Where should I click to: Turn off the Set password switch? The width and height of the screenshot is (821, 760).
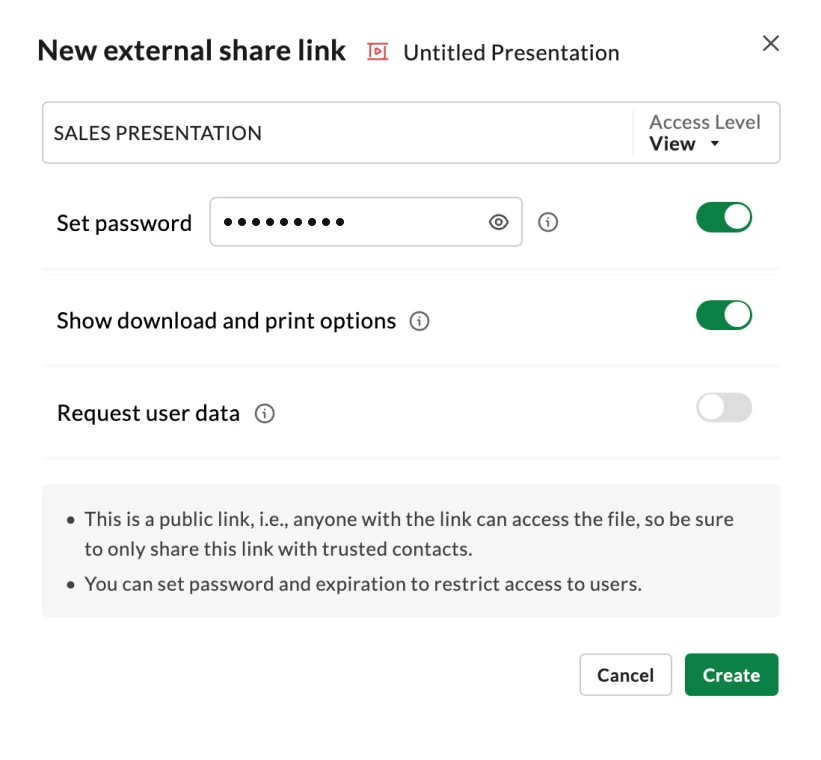click(723, 217)
